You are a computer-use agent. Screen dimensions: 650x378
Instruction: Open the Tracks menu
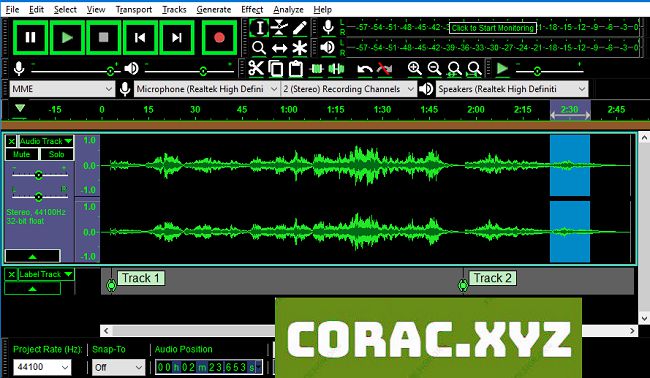click(174, 9)
